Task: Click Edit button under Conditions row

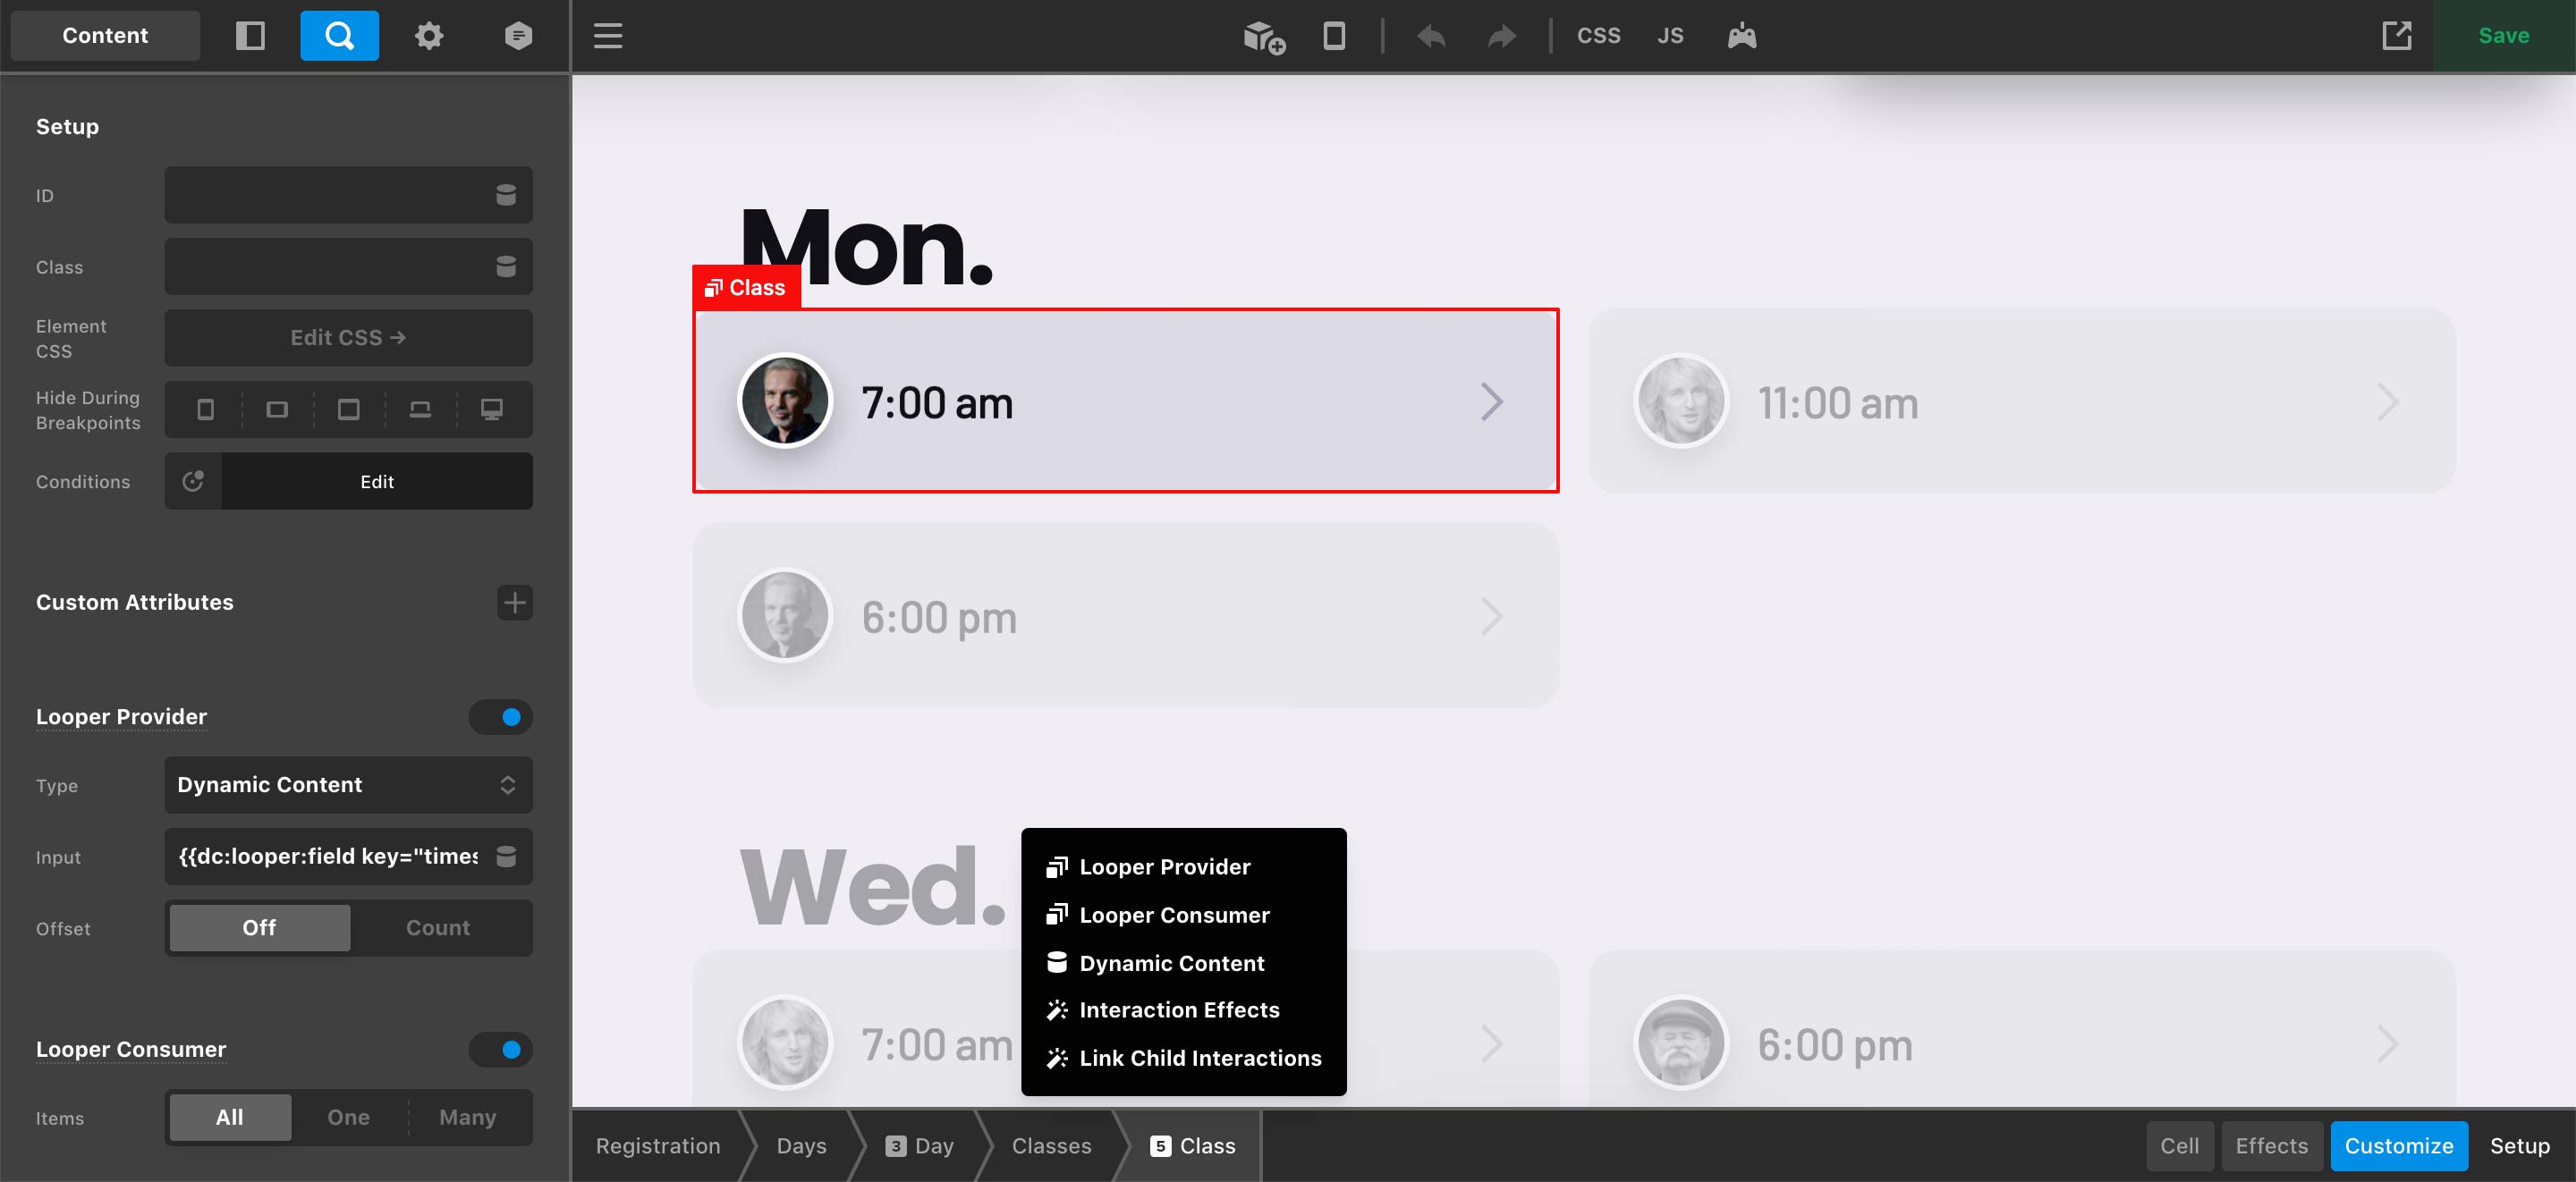Action: [x=377, y=481]
